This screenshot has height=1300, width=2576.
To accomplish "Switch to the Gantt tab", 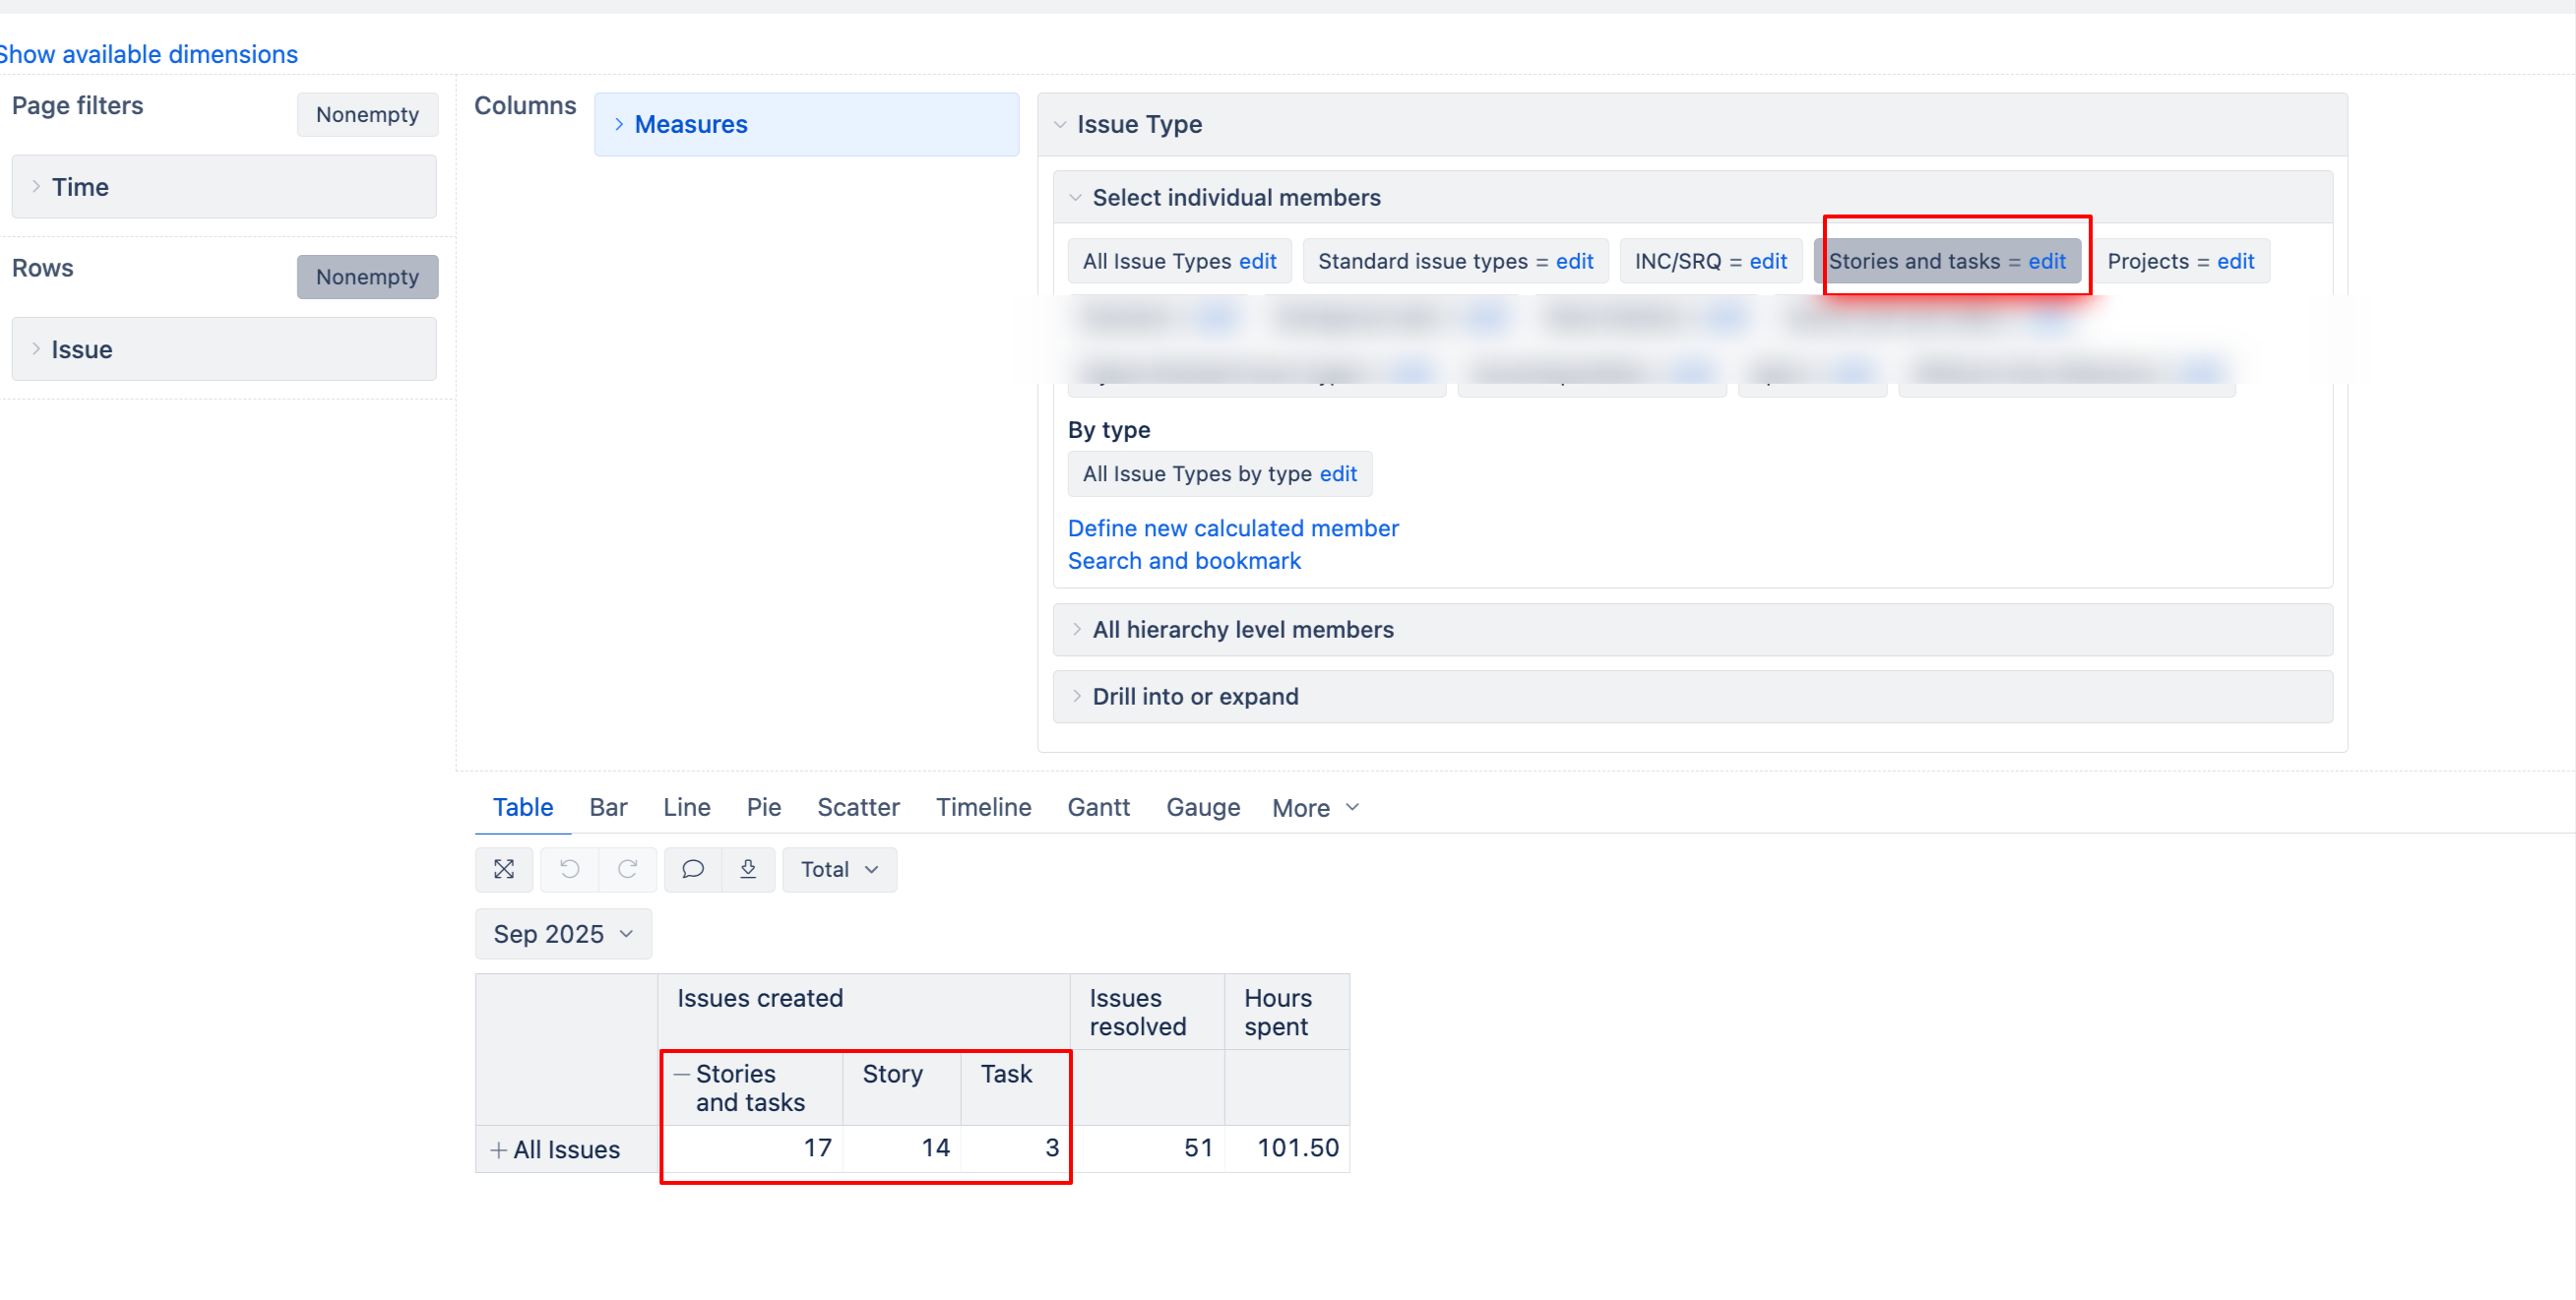I will pos(1098,807).
